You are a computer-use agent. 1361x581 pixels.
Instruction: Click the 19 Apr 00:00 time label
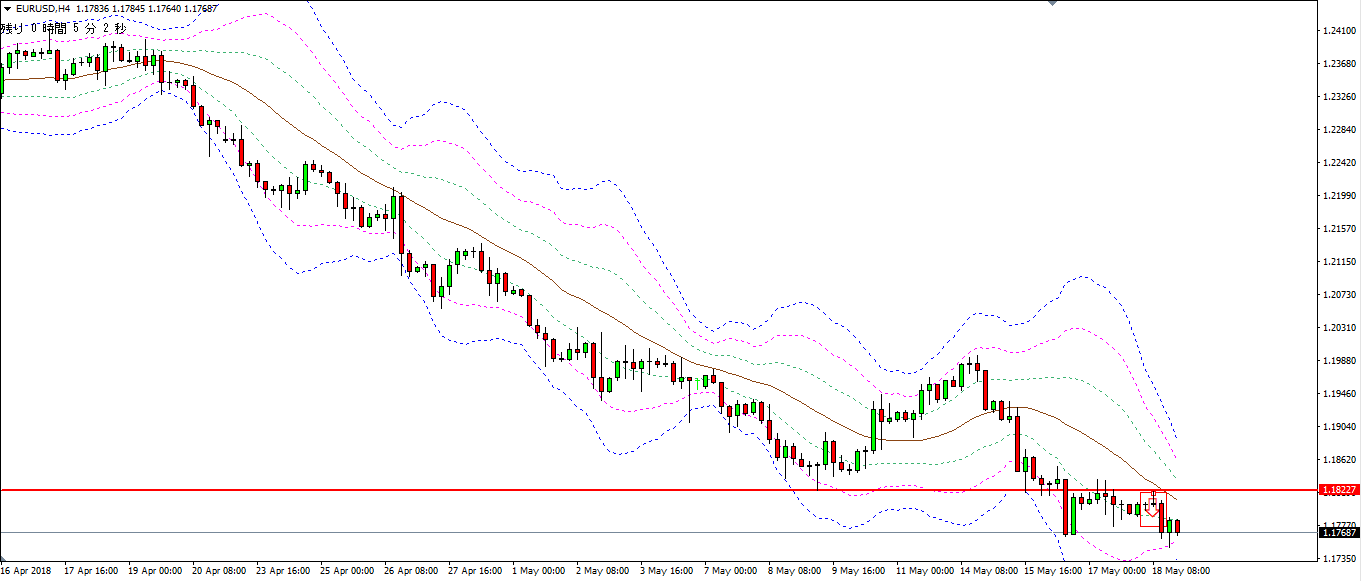tap(154, 572)
